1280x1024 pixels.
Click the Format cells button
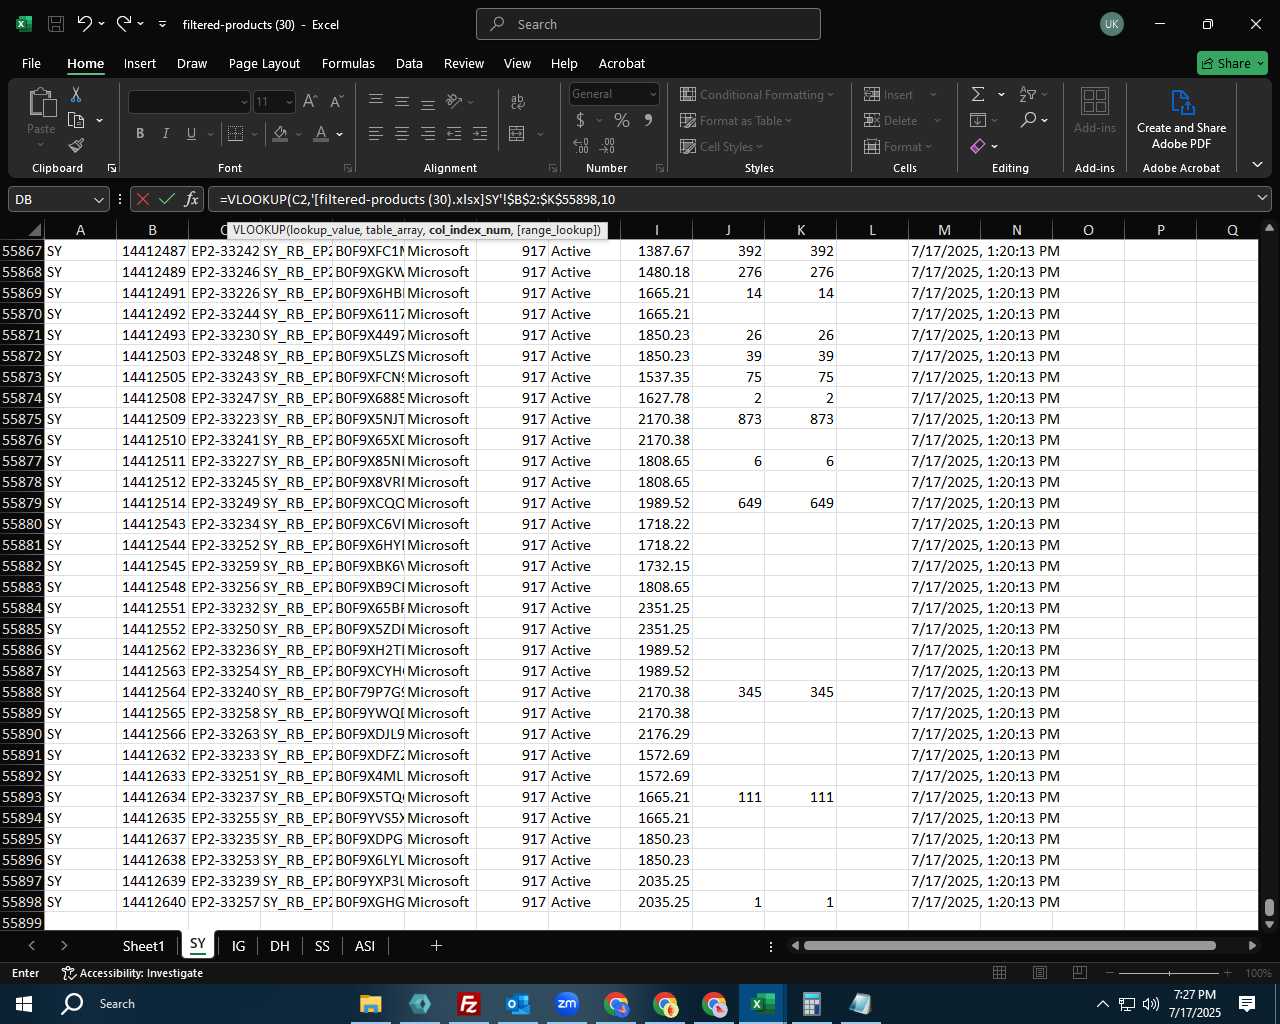(898, 146)
